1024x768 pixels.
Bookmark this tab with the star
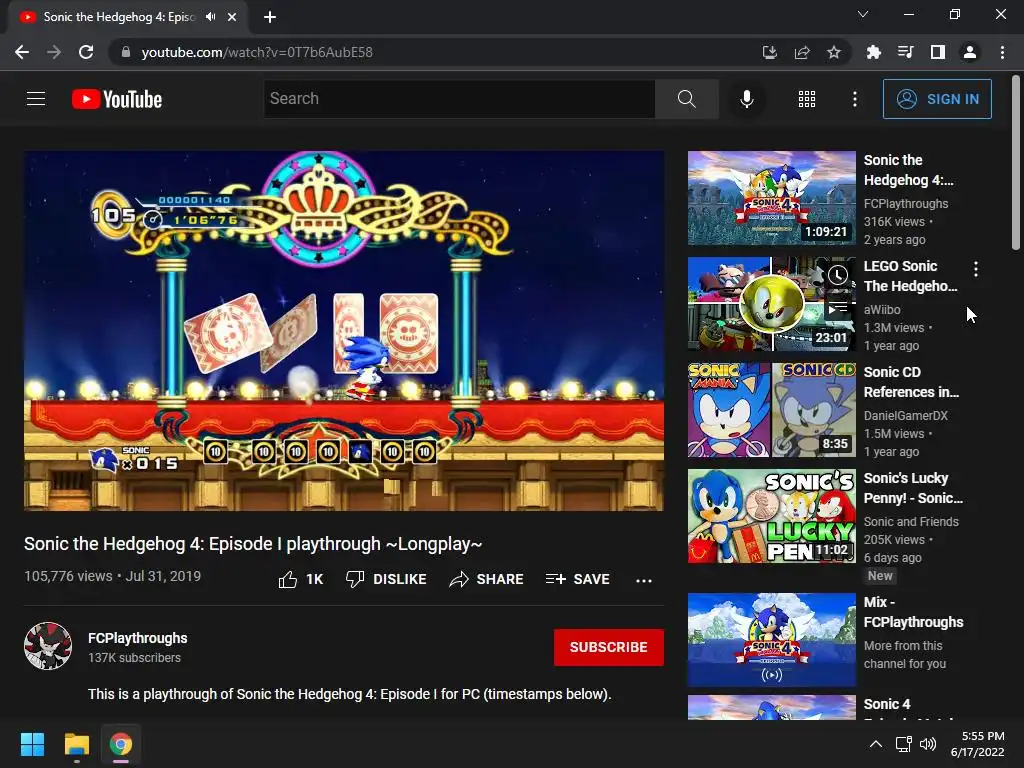click(x=834, y=52)
